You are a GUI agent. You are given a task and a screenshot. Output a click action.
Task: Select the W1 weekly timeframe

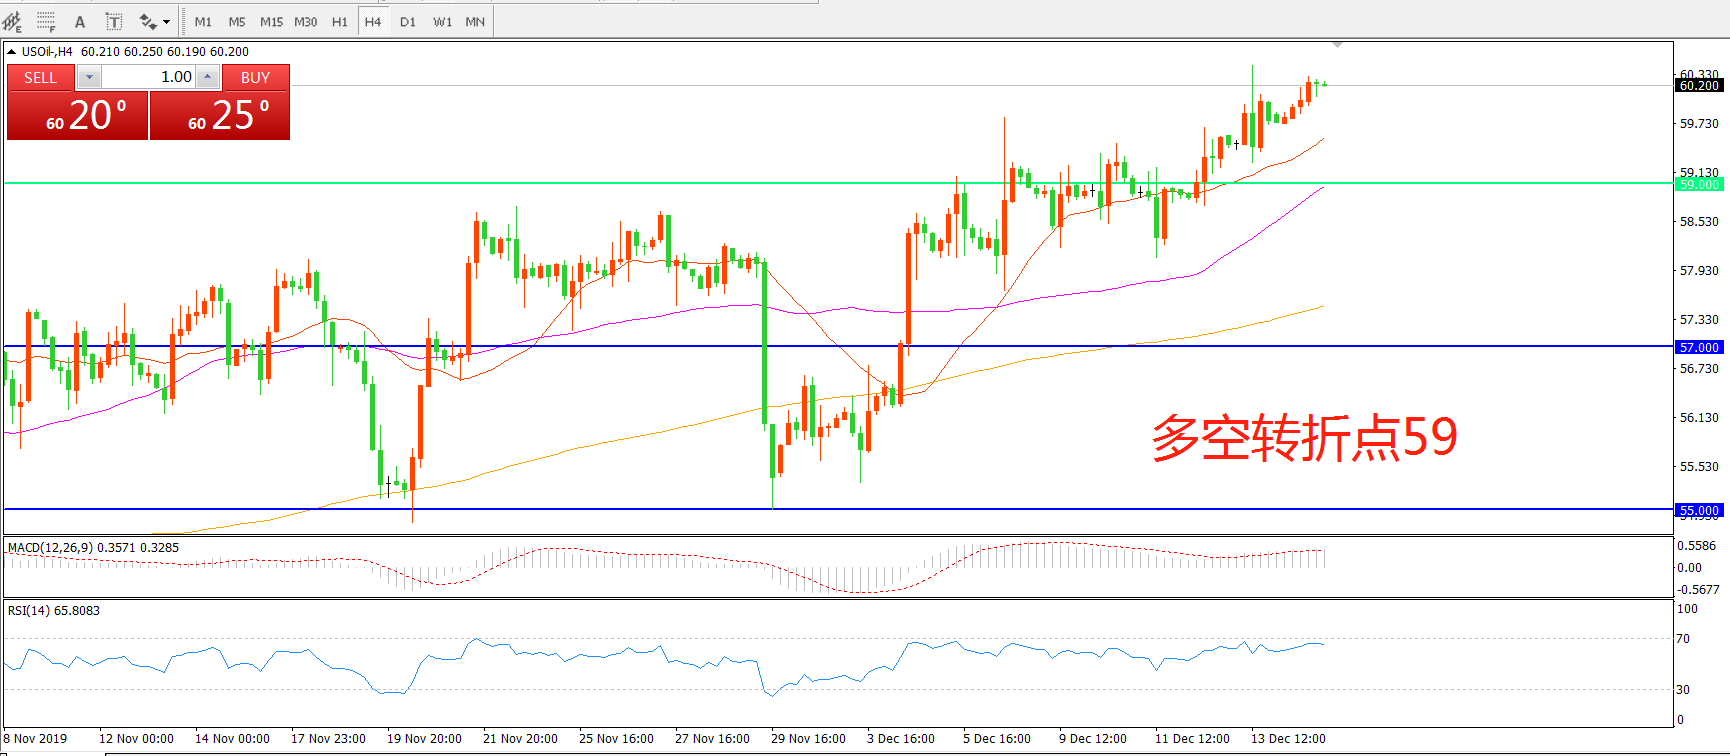(x=442, y=21)
